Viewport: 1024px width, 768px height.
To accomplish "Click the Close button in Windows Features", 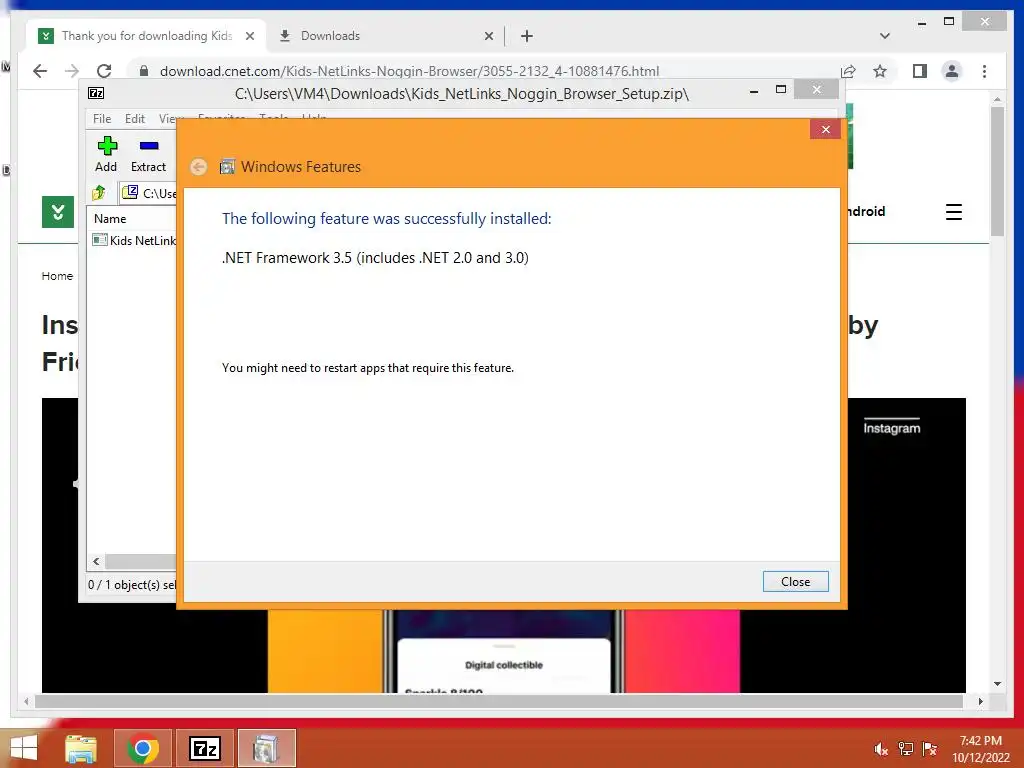I will click(795, 581).
